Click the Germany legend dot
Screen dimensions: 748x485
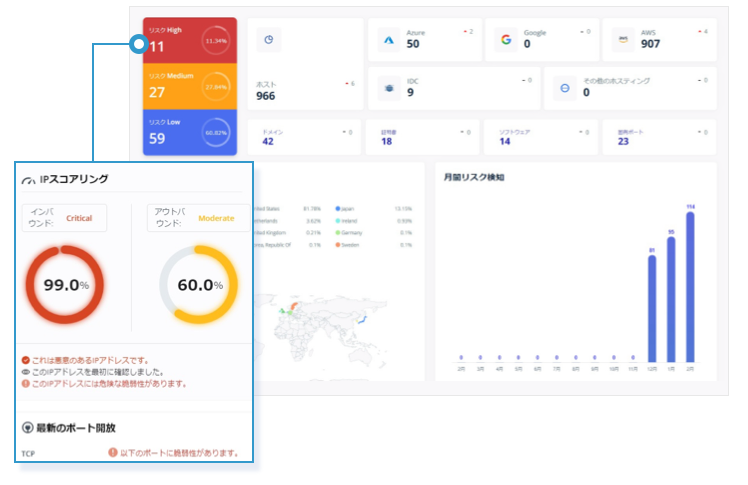point(338,233)
